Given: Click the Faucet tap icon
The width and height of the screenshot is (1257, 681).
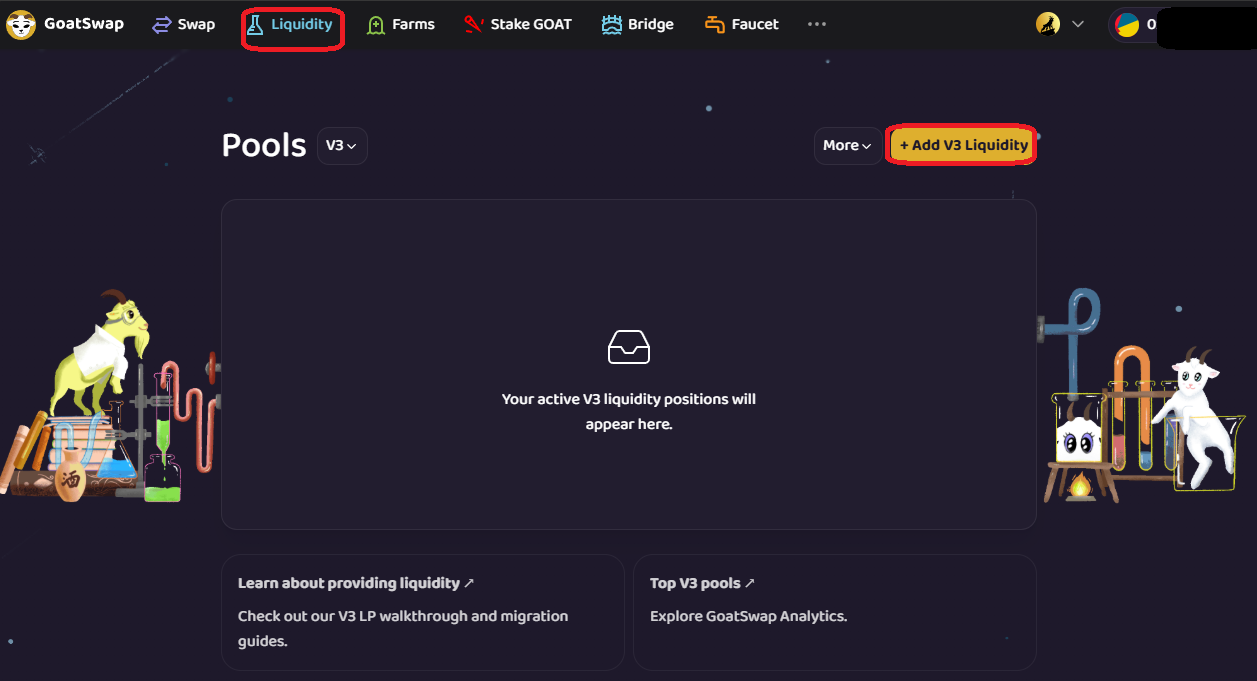Looking at the screenshot, I should click(715, 25).
